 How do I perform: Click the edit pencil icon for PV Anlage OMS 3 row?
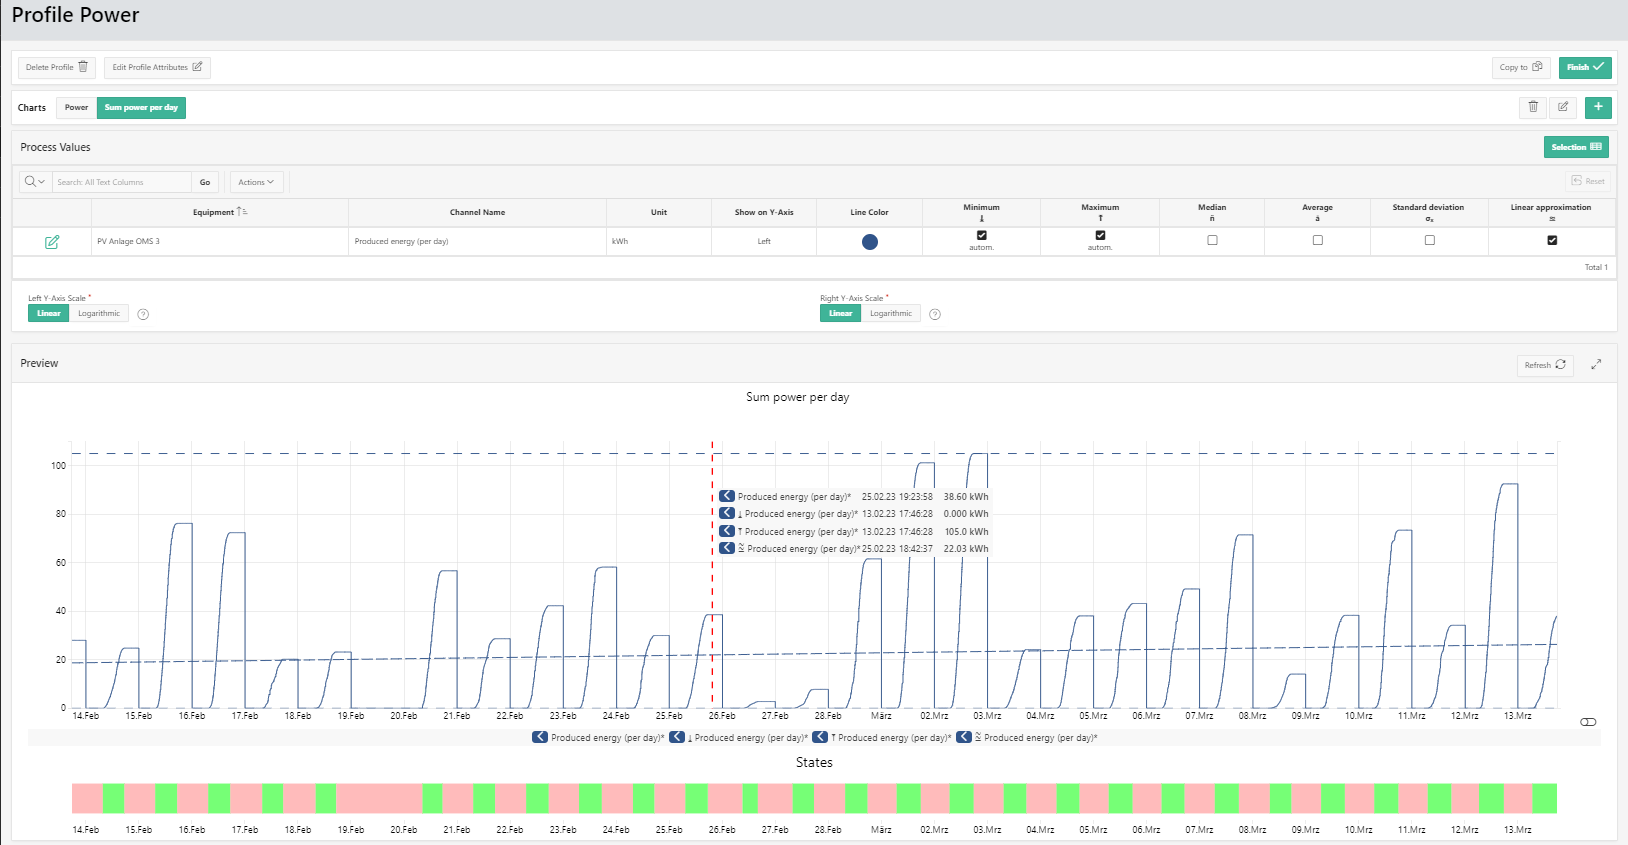pyautogui.click(x=52, y=242)
